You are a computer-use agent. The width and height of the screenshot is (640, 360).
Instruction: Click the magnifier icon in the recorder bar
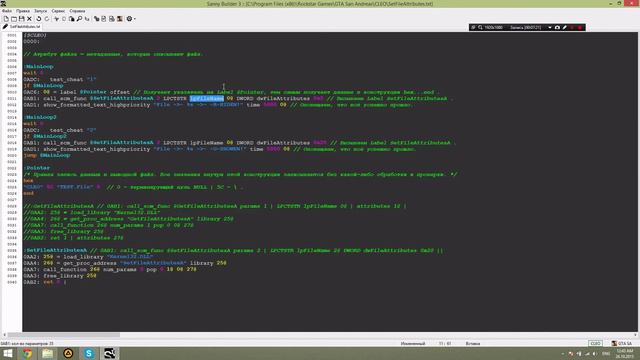coord(480,27)
